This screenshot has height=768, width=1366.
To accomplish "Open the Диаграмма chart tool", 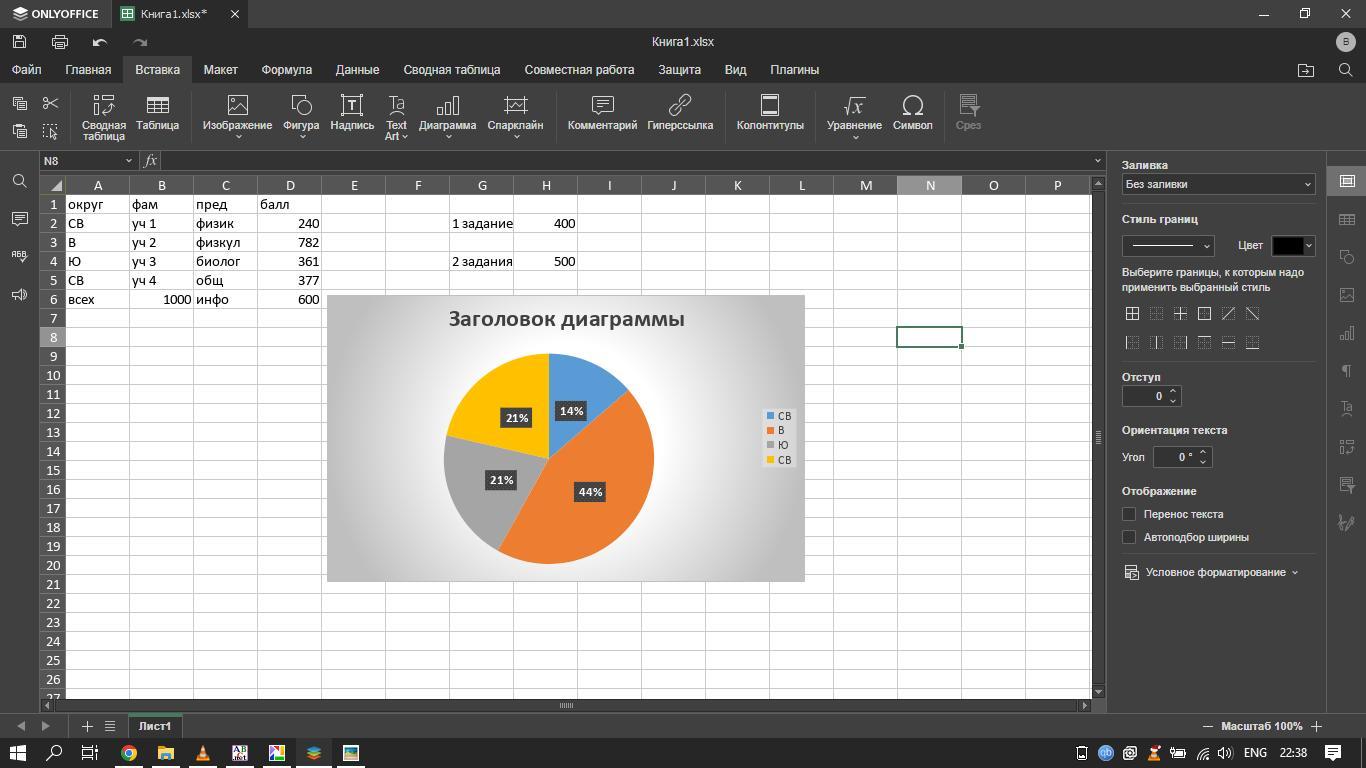I will 447,108.
